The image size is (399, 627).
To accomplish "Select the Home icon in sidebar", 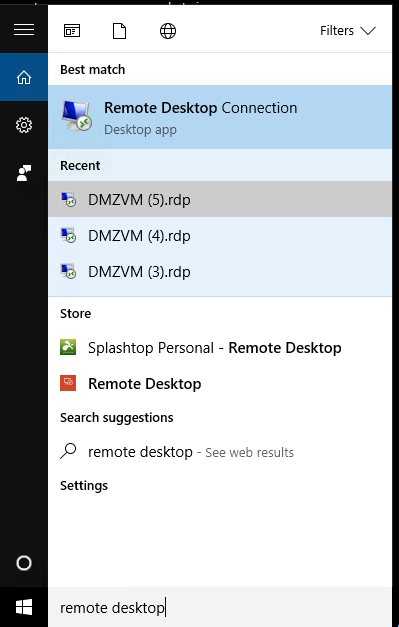I will pos(24,77).
